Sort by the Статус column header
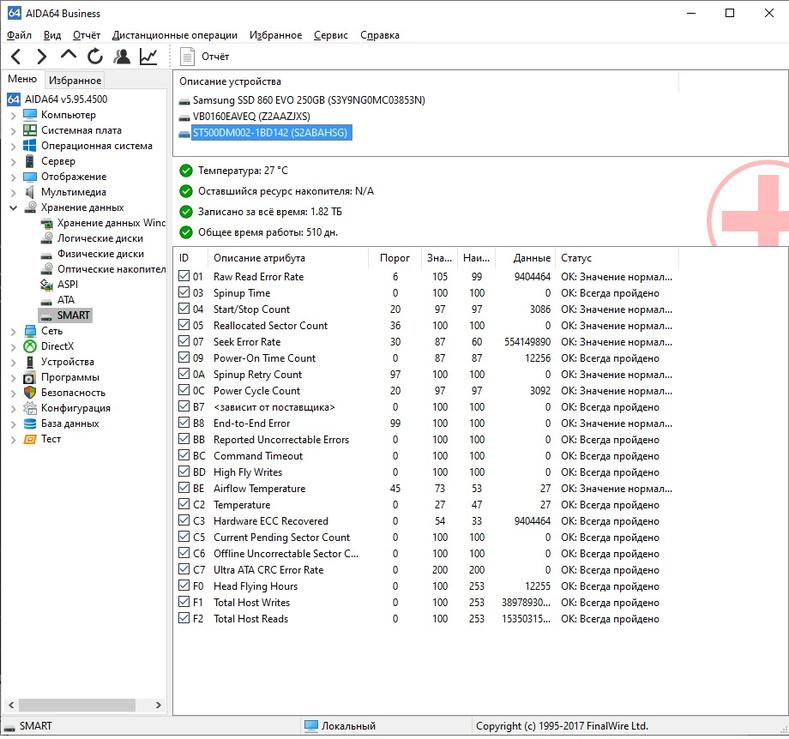 (617, 258)
